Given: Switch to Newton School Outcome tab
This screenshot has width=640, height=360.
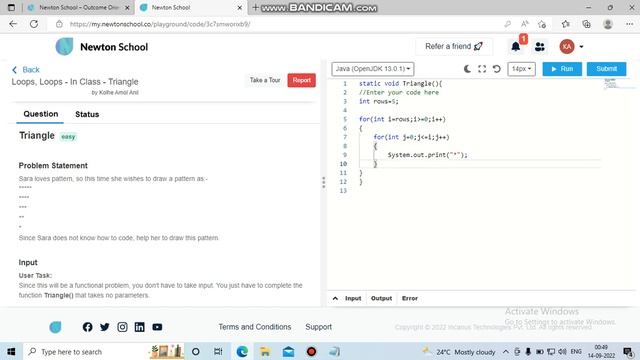Looking at the screenshot, I should tap(79, 7).
